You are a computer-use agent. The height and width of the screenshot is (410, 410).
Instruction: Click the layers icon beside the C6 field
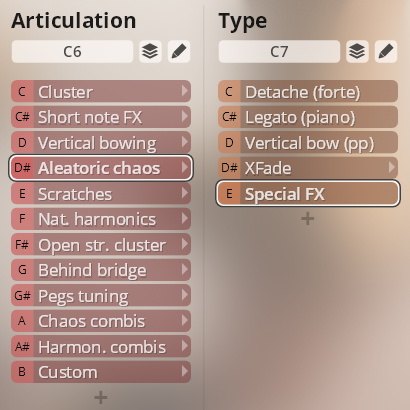[150, 52]
